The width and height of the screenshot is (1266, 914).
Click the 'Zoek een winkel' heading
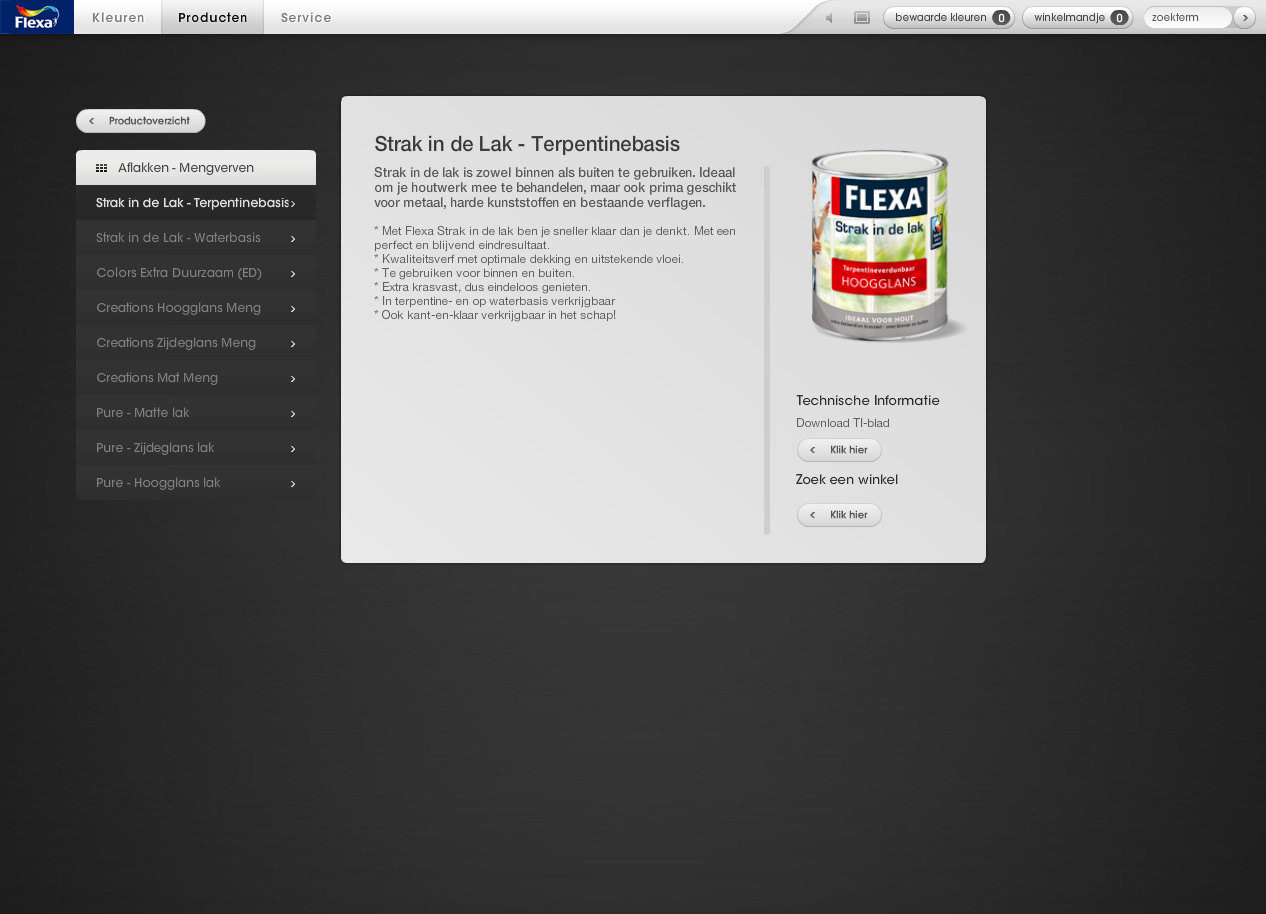(x=847, y=480)
